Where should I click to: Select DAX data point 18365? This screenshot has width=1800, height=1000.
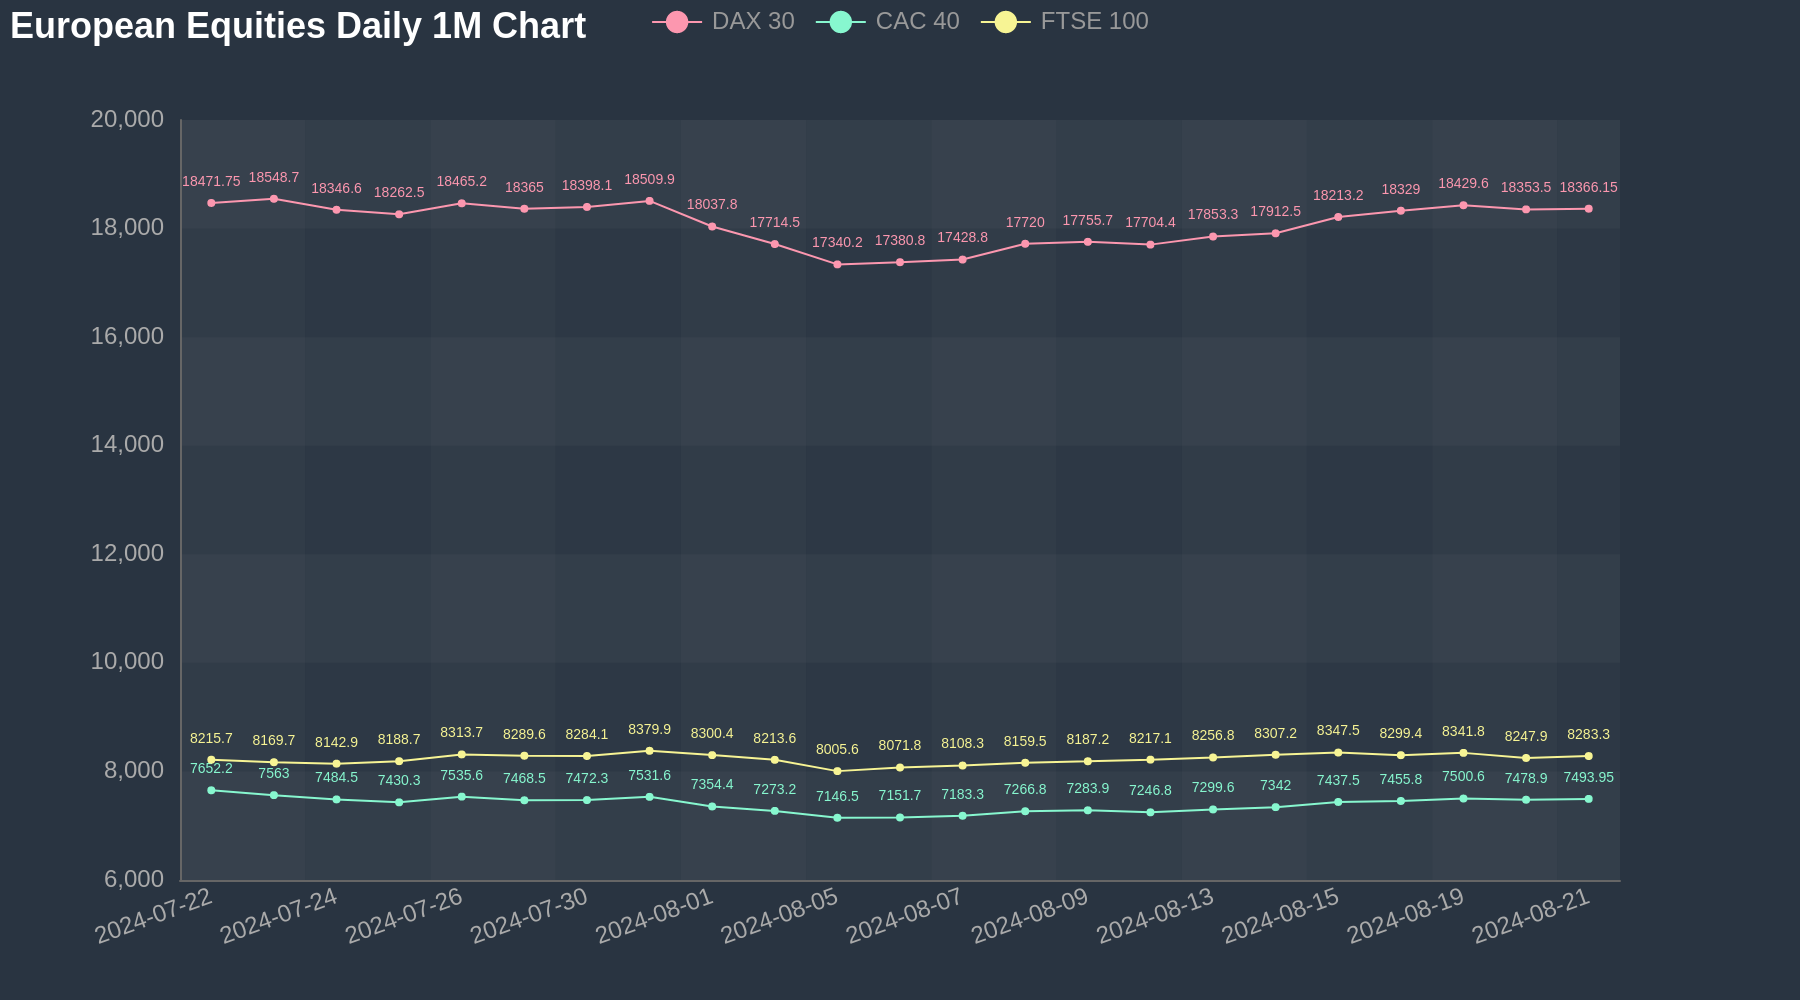point(524,209)
